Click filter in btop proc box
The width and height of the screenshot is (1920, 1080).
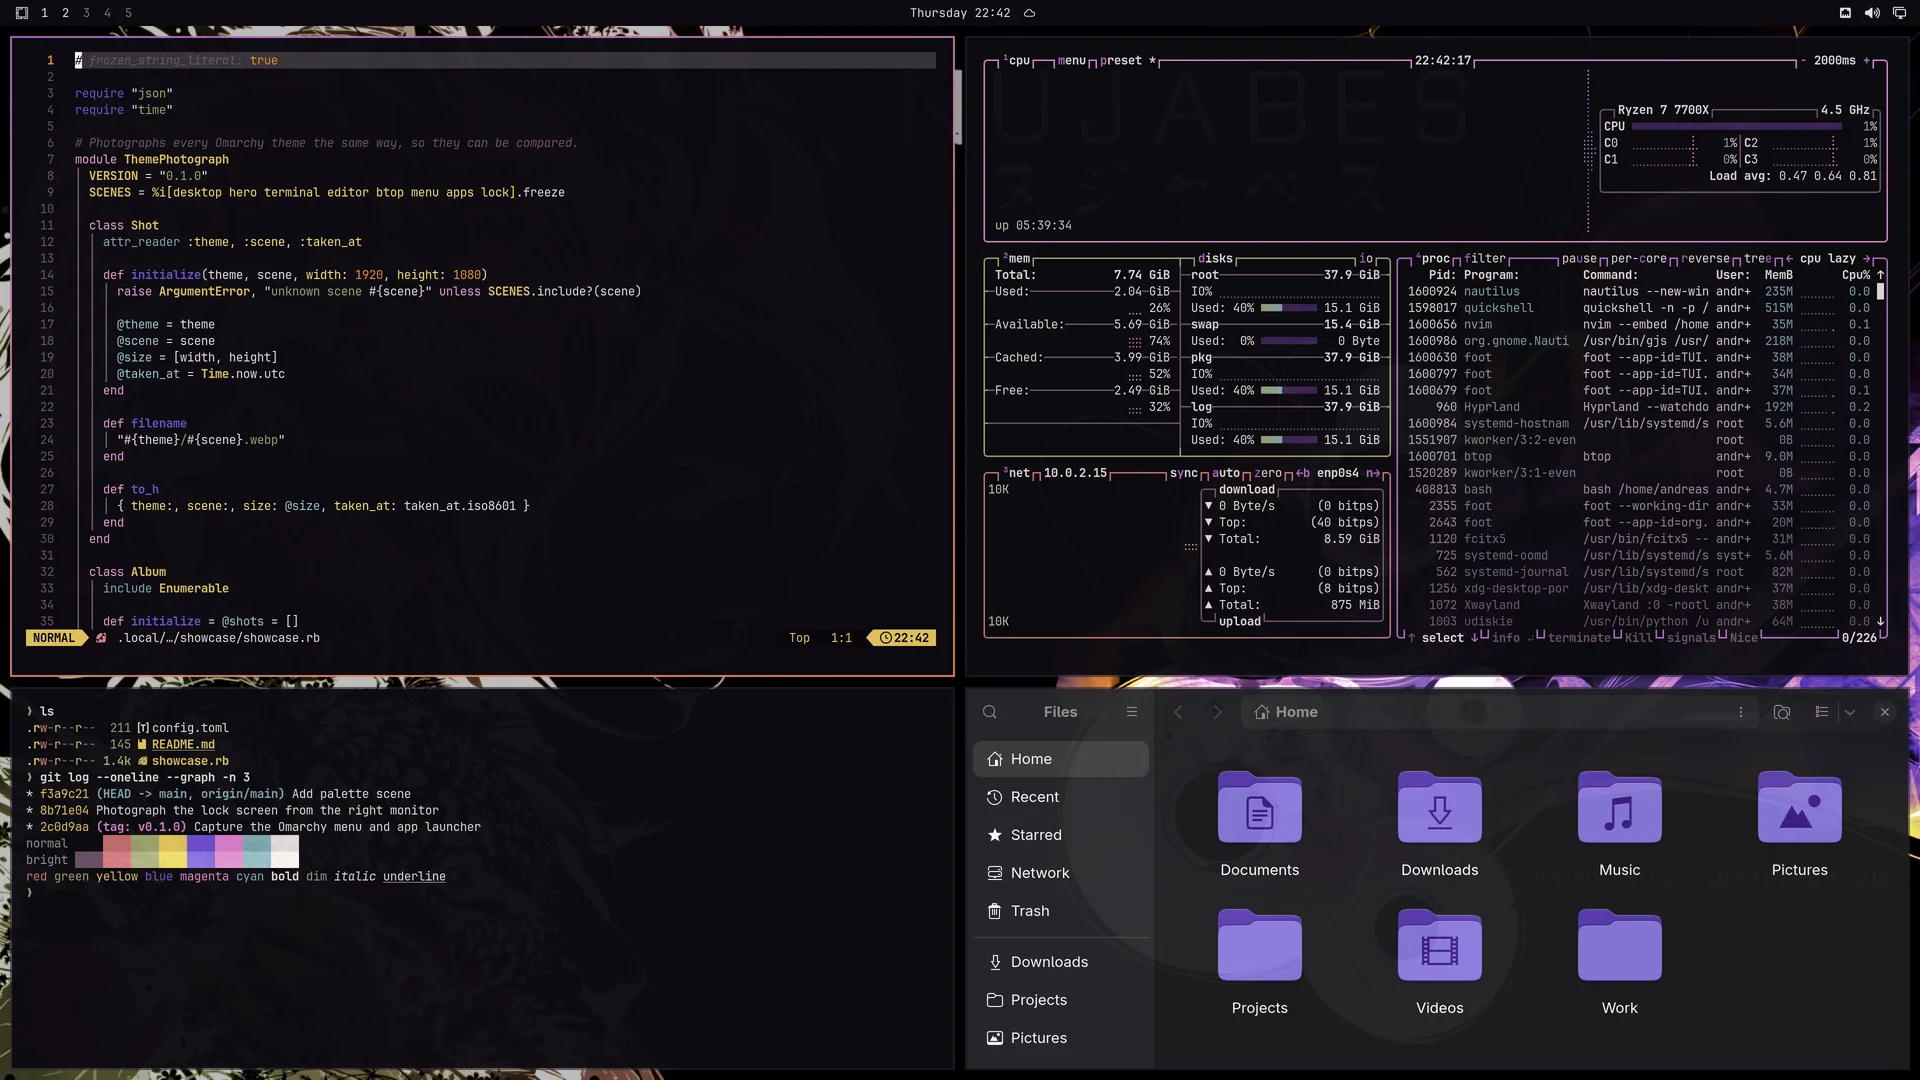coord(1485,259)
